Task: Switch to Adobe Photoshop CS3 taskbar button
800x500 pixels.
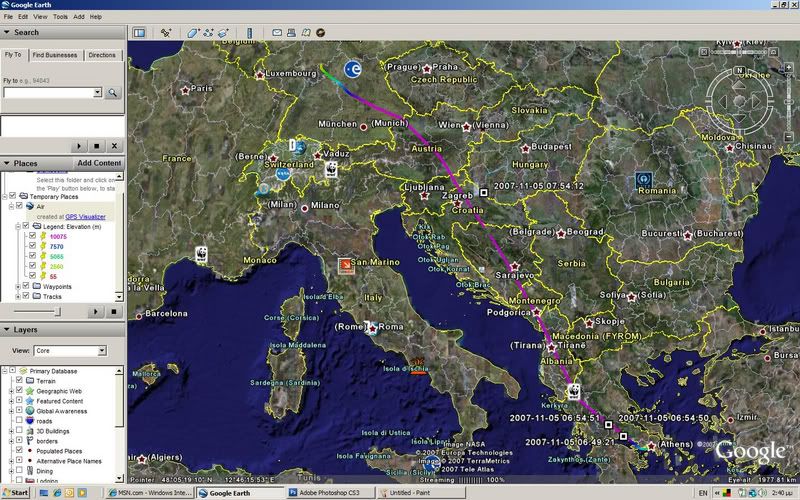Action: 330,493
